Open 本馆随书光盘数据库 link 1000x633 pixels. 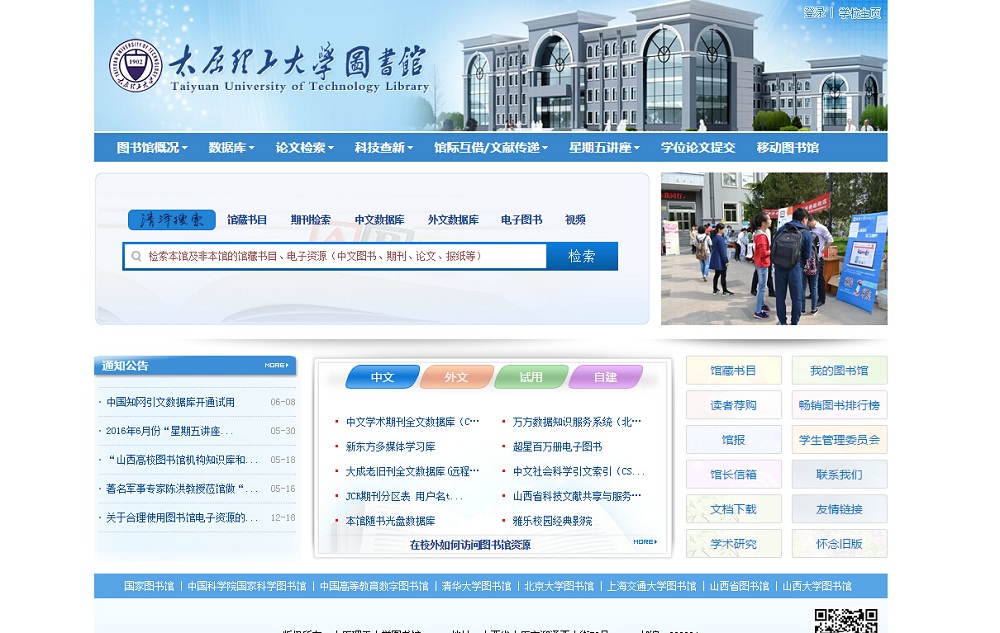(390, 521)
